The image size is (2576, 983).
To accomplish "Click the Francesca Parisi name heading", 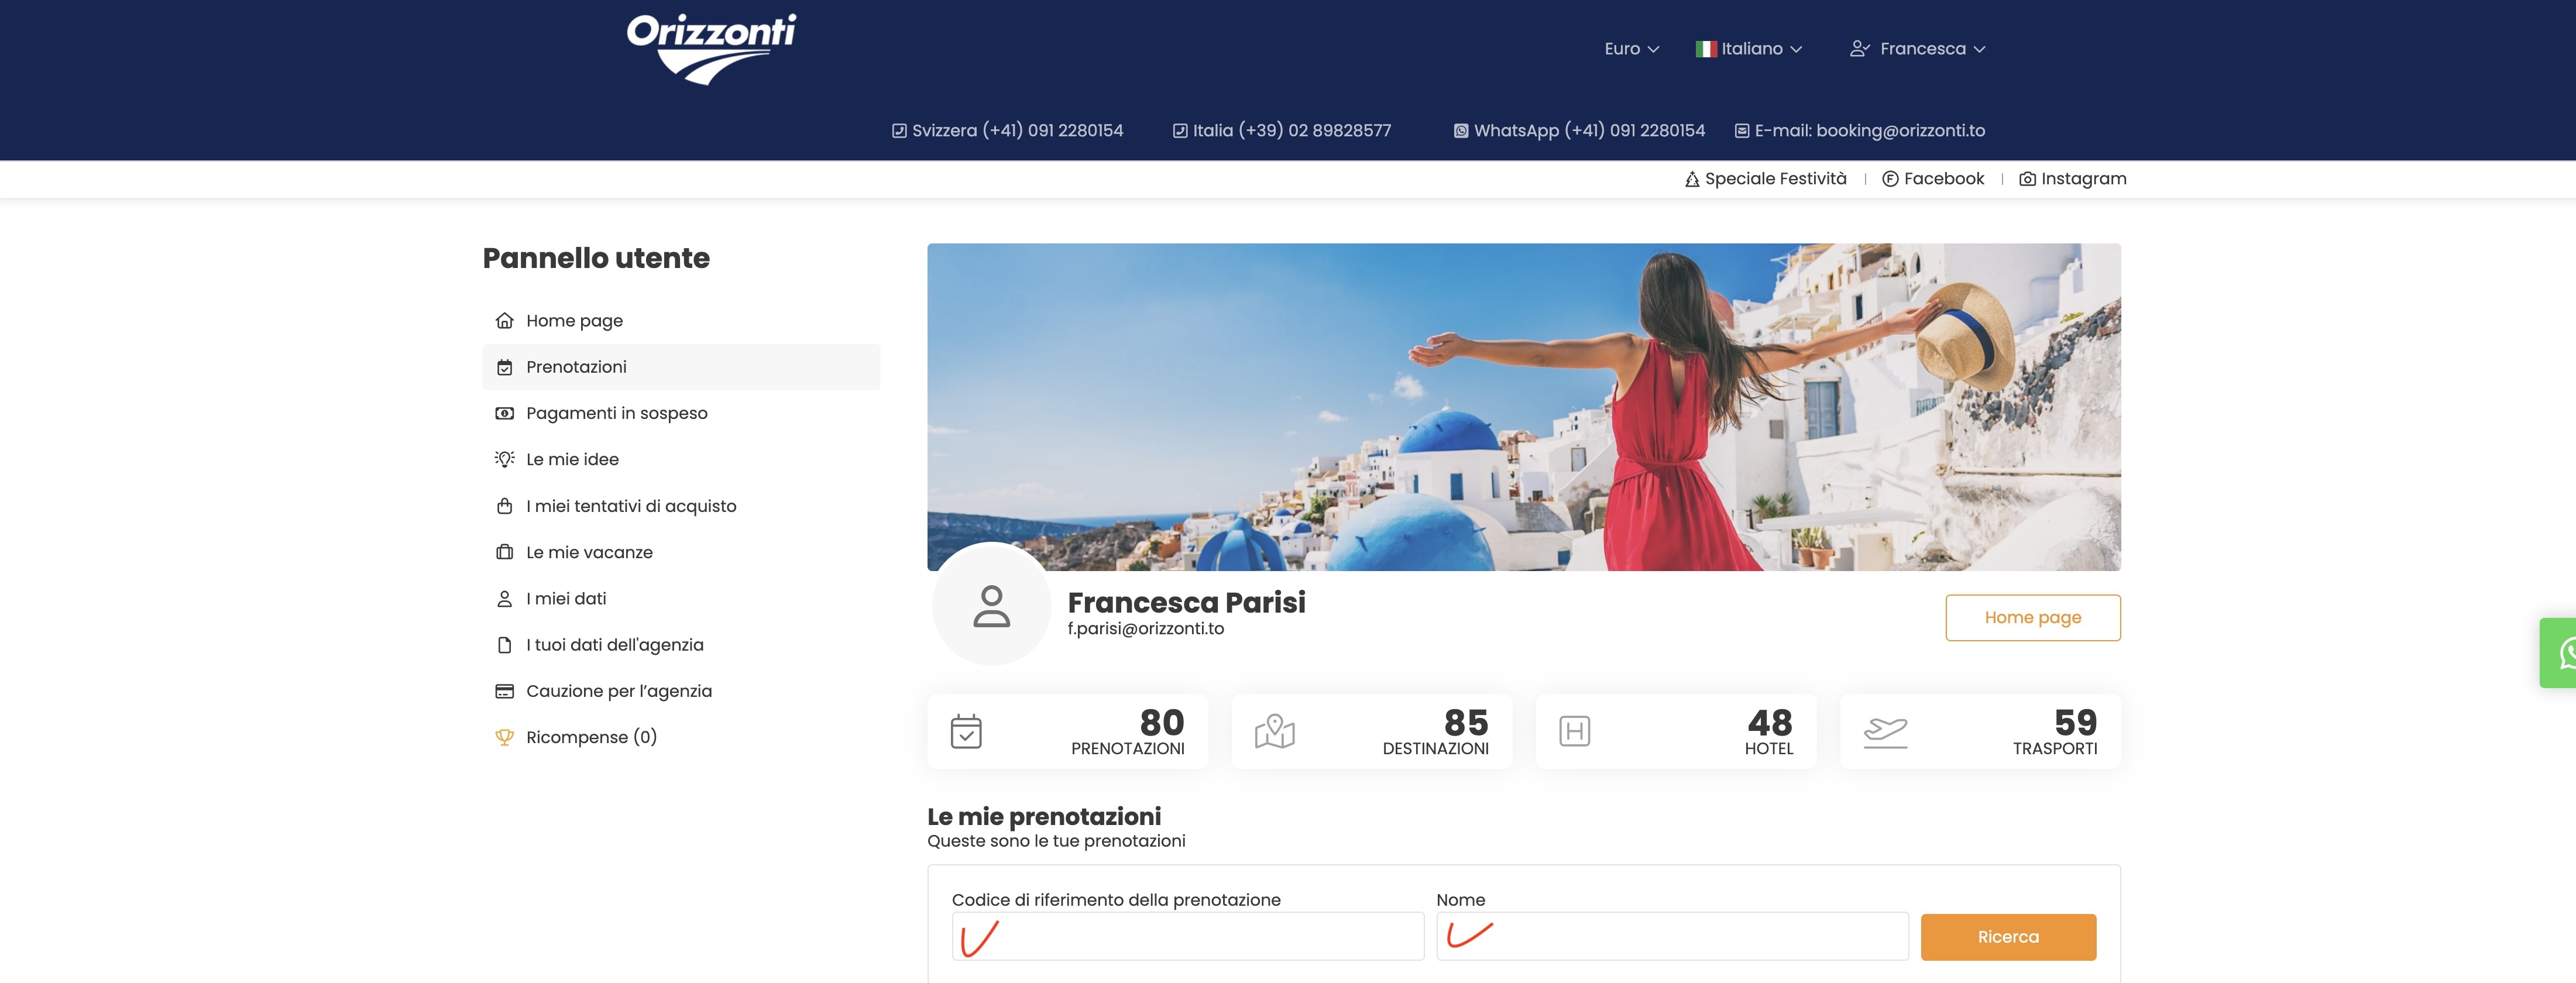I will point(1186,602).
